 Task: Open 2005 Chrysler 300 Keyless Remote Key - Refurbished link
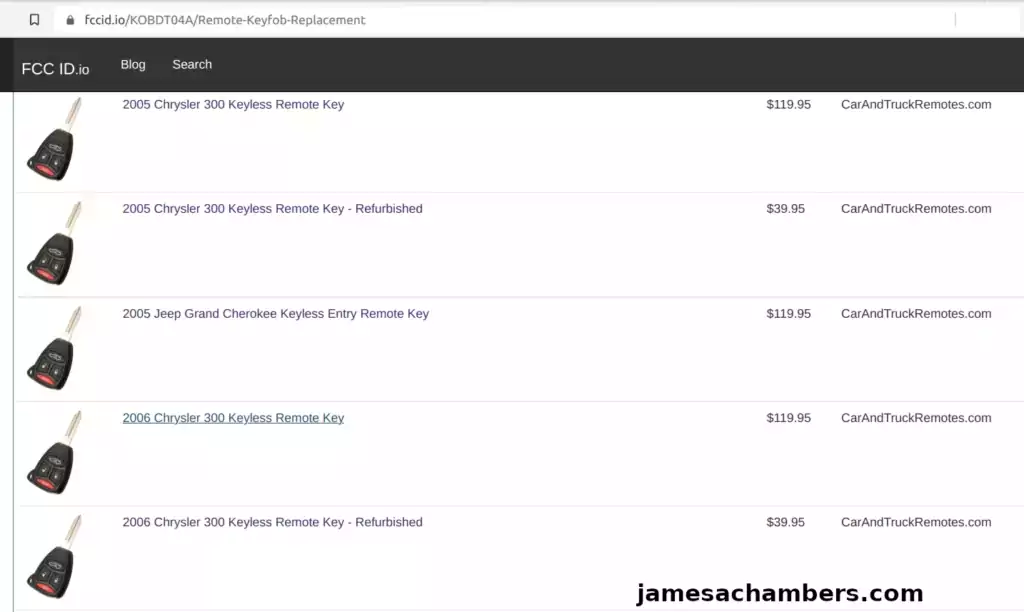[x=272, y=209]
